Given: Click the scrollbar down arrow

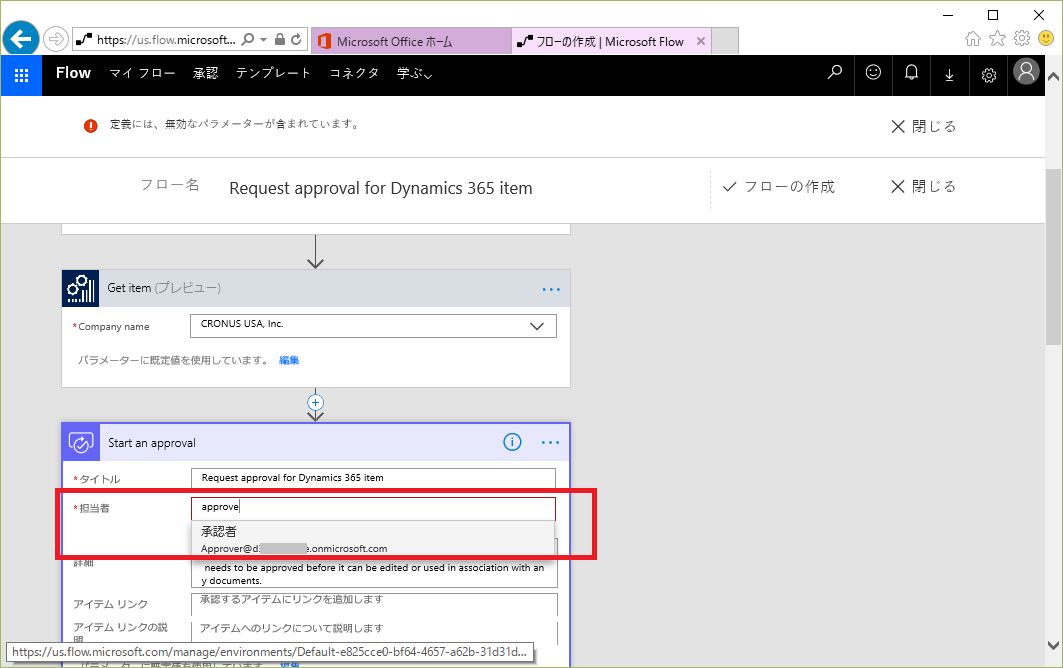Looking at the screenshot, I should tap(1053, 645).
